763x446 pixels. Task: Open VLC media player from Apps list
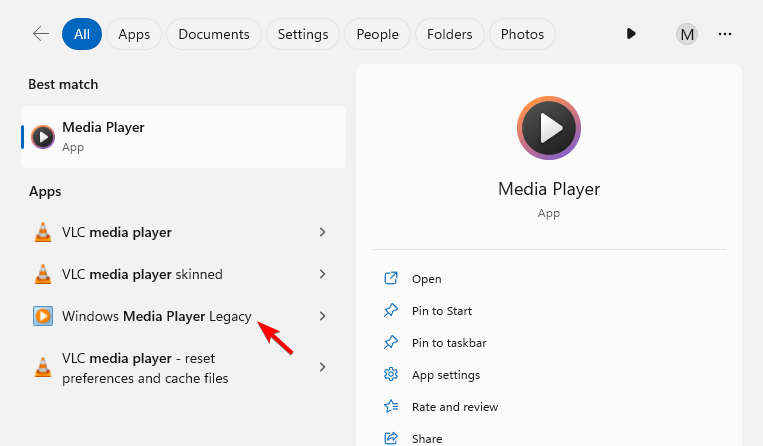(117, 232)
